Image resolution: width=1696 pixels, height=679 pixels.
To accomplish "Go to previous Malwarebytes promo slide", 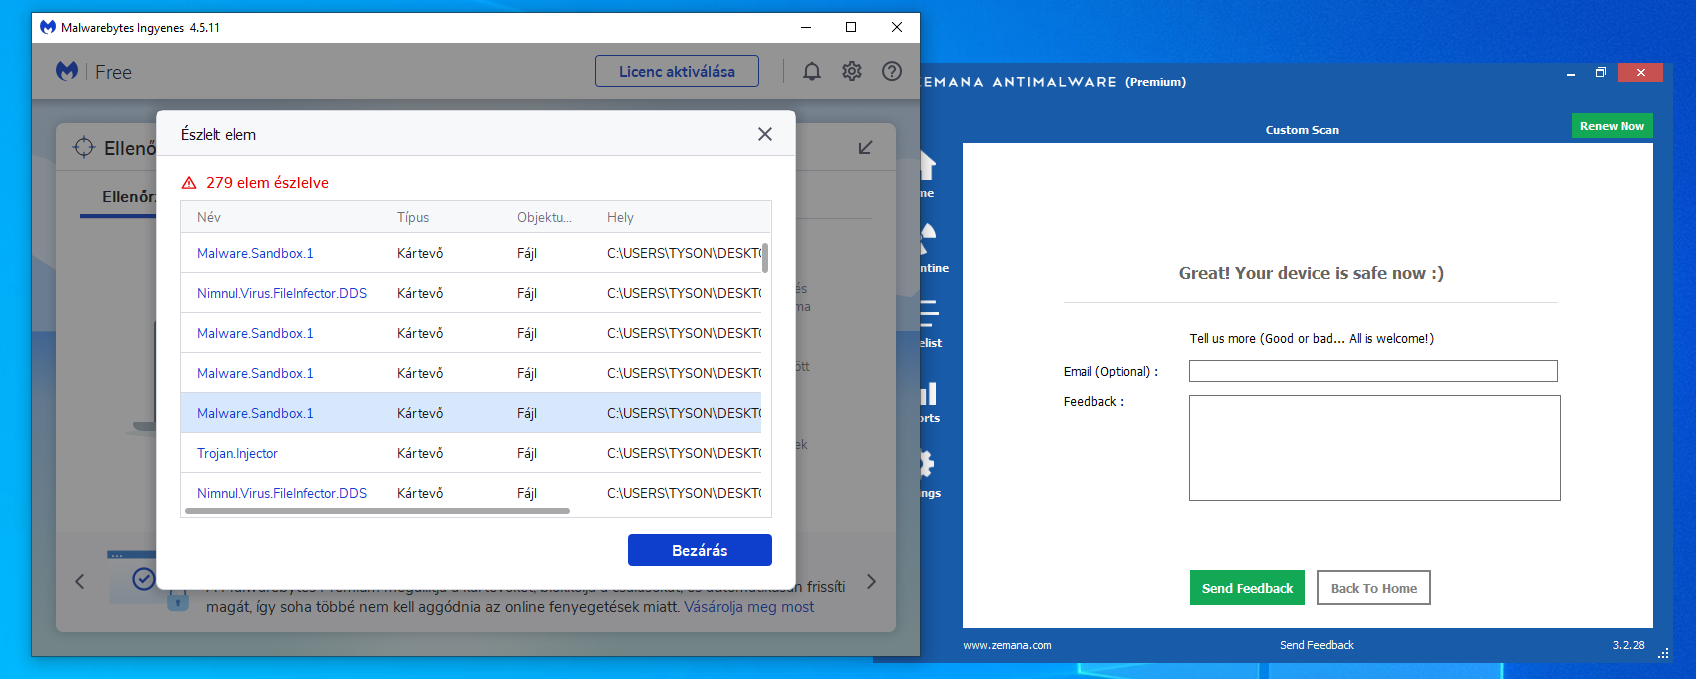I will point(80,581).
